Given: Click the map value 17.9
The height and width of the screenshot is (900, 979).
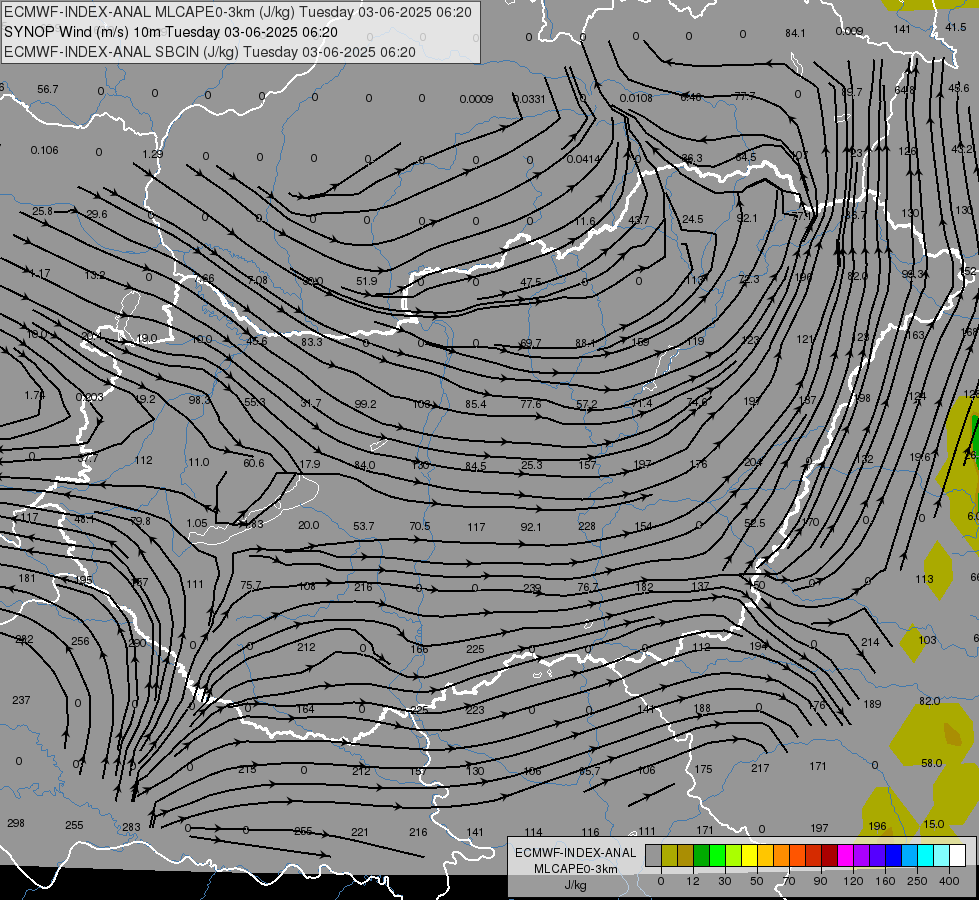Looking at the screenshot, I should pos(310,464).
